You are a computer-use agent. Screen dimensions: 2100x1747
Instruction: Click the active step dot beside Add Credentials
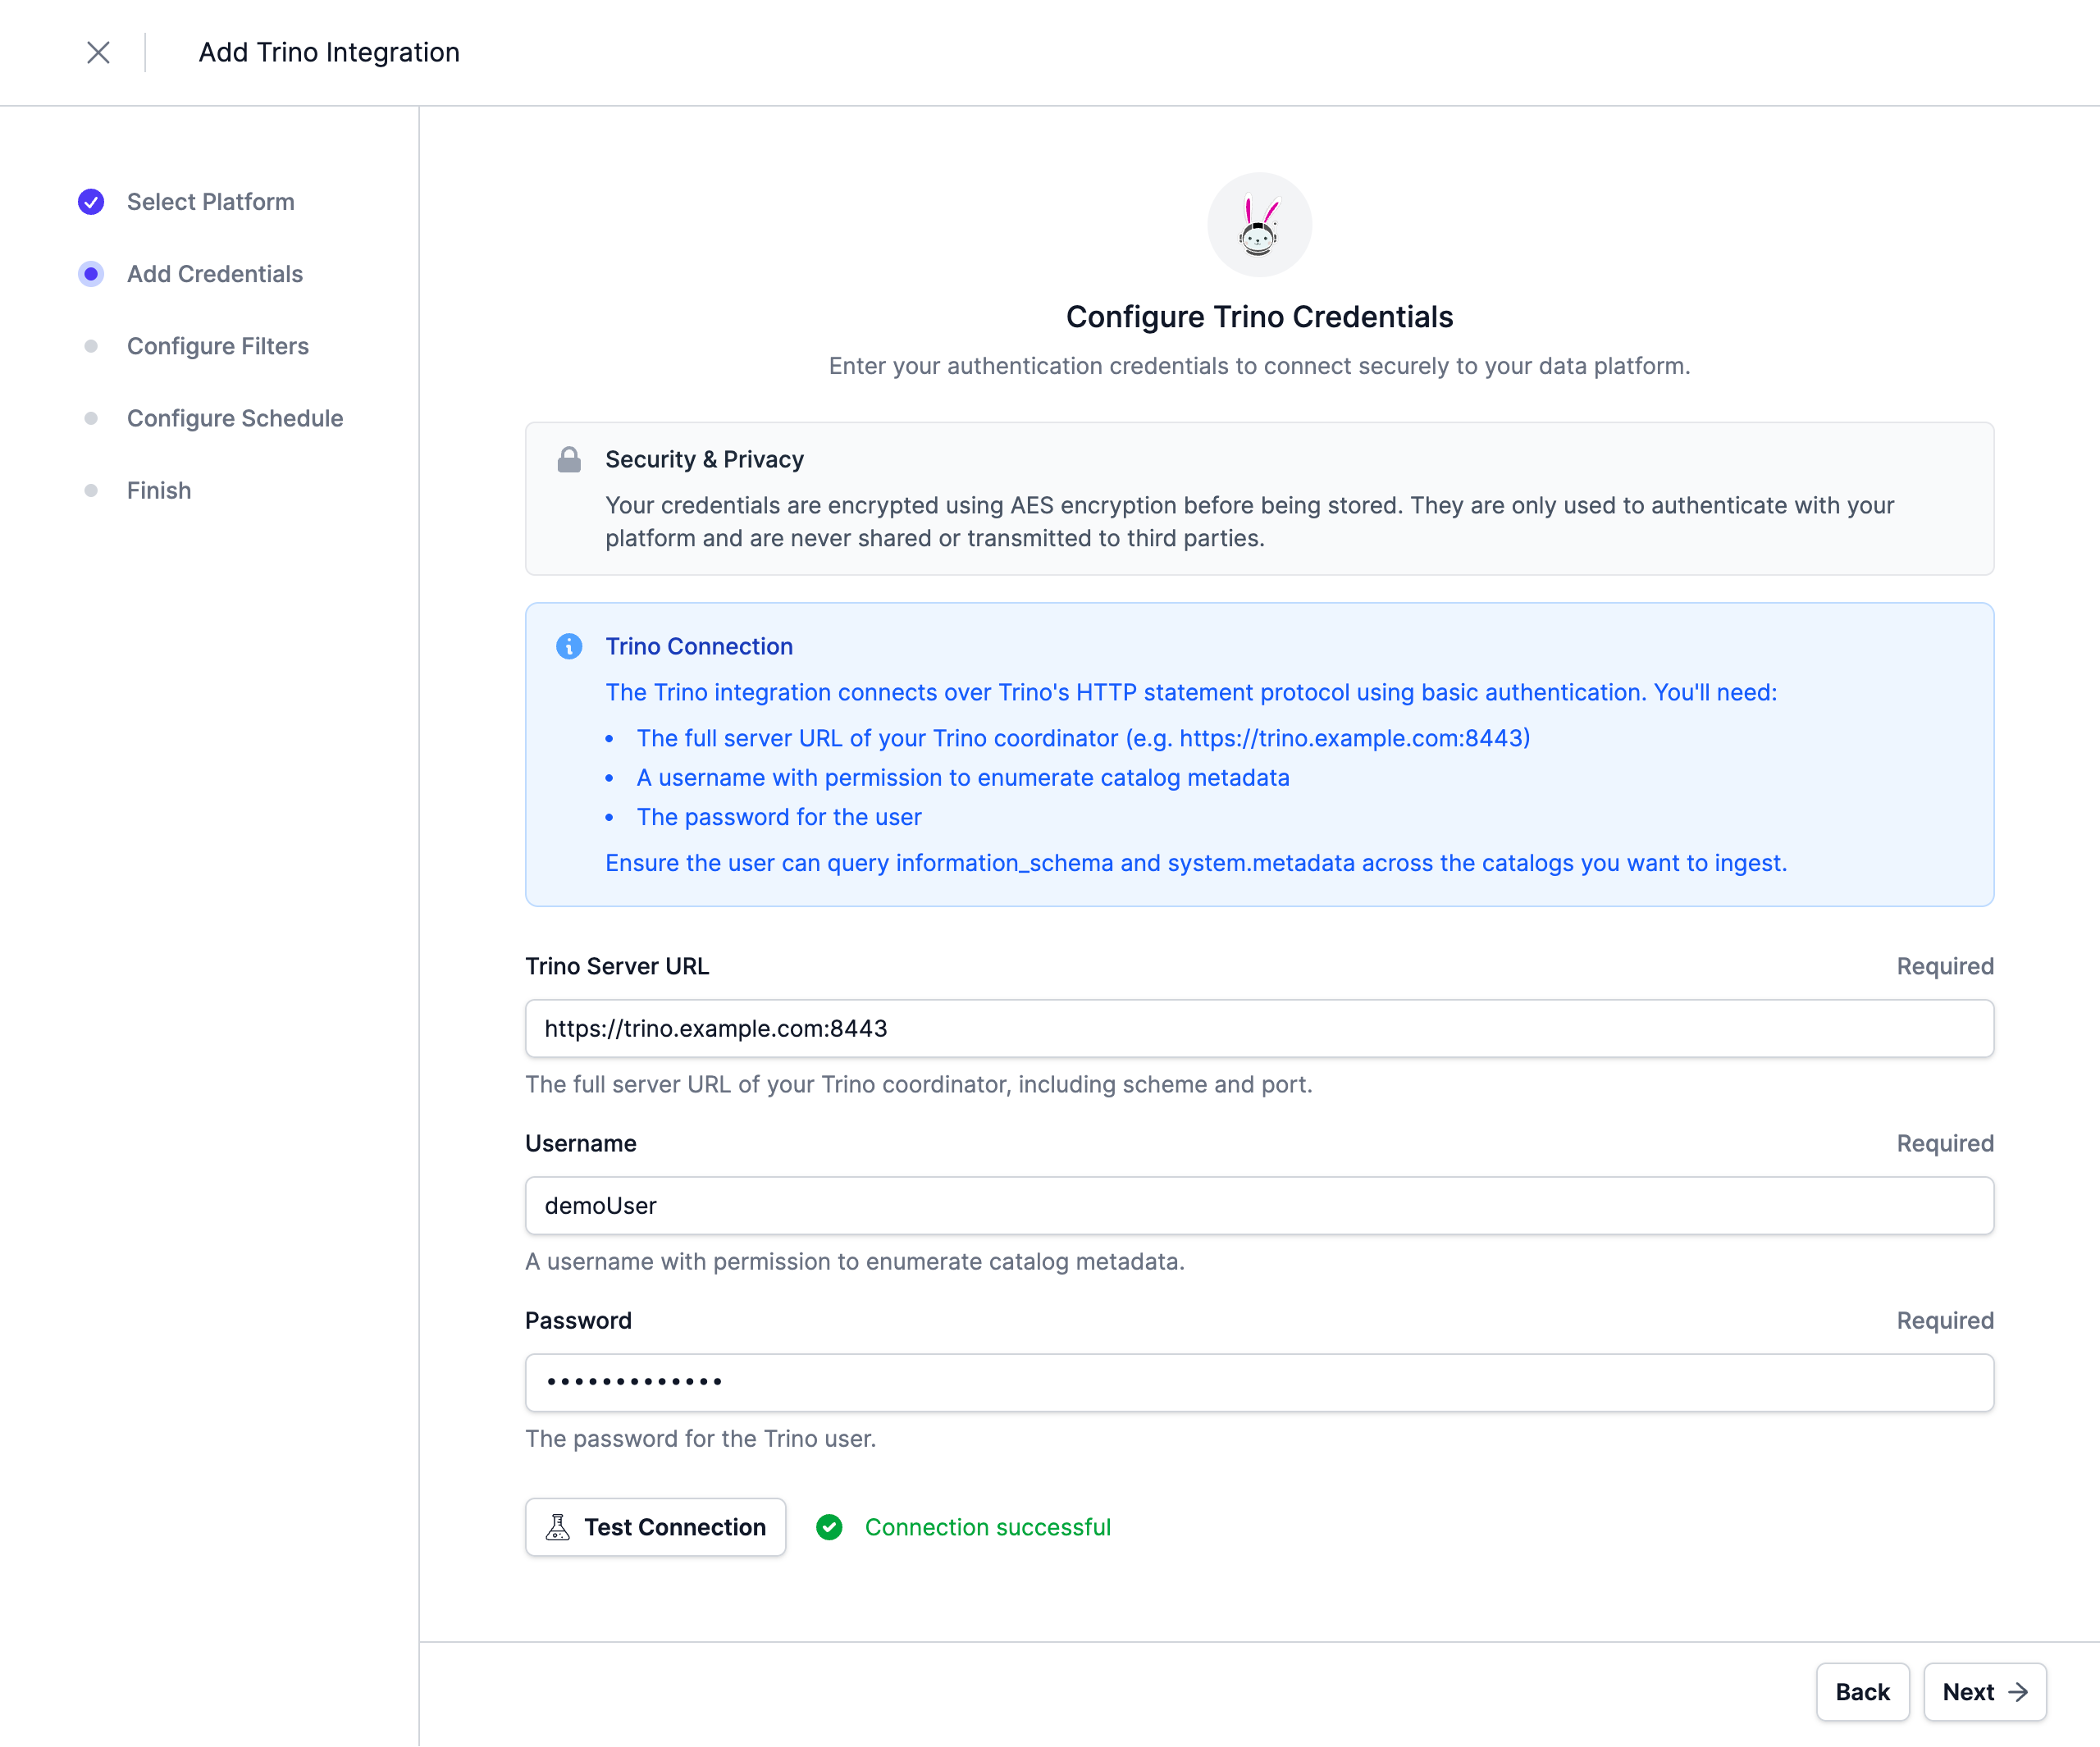click(x=91, y=274)
